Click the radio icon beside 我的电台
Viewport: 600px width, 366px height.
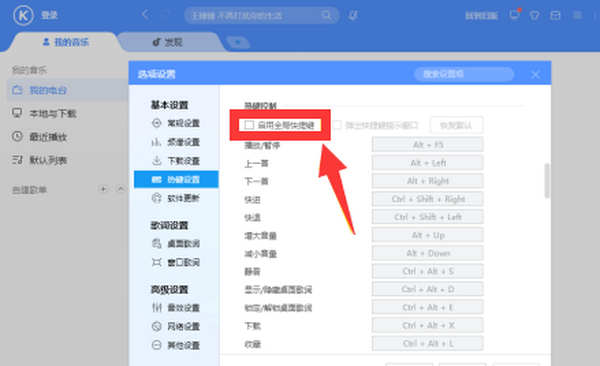pyautogui.click(x=17, y=90)
